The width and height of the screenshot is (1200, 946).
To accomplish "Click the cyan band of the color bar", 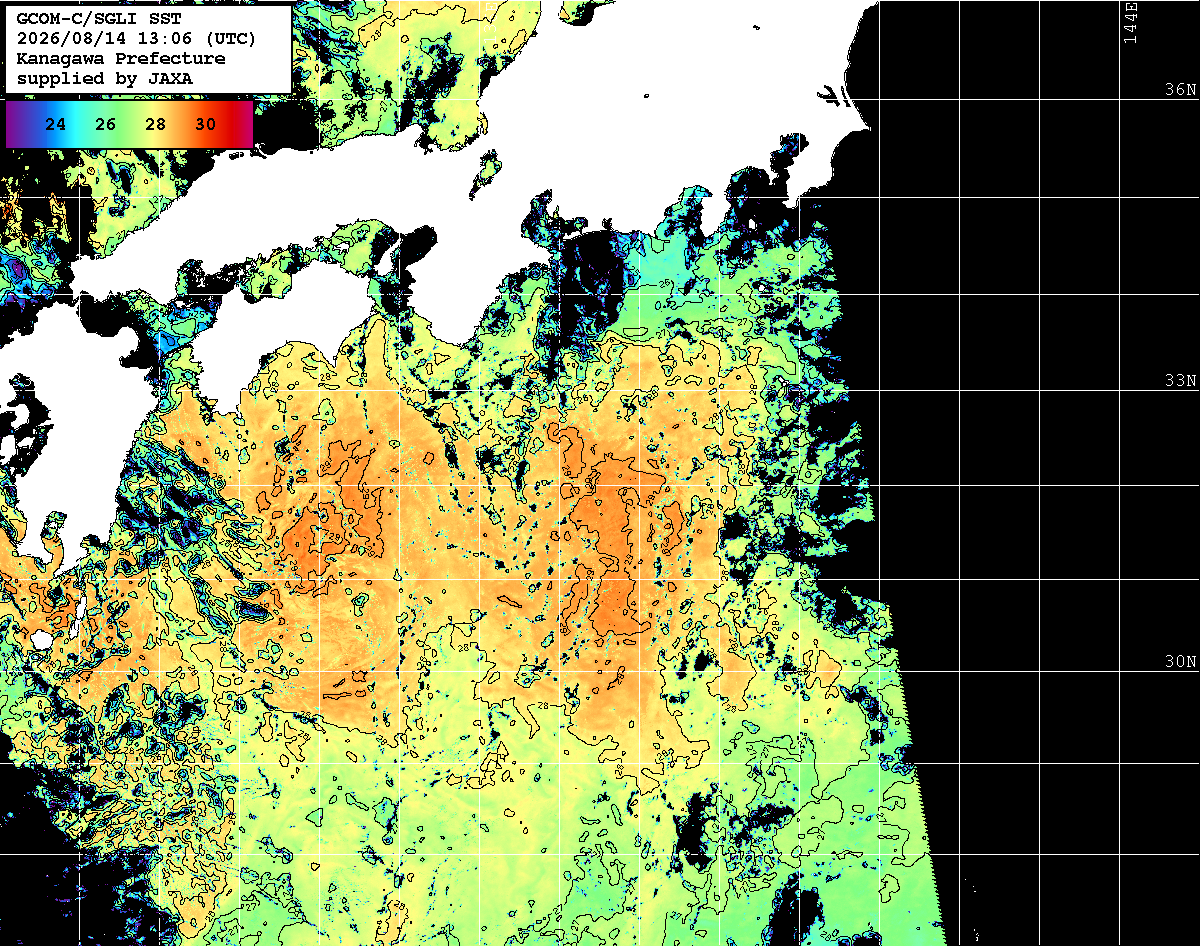I will 82,124.
